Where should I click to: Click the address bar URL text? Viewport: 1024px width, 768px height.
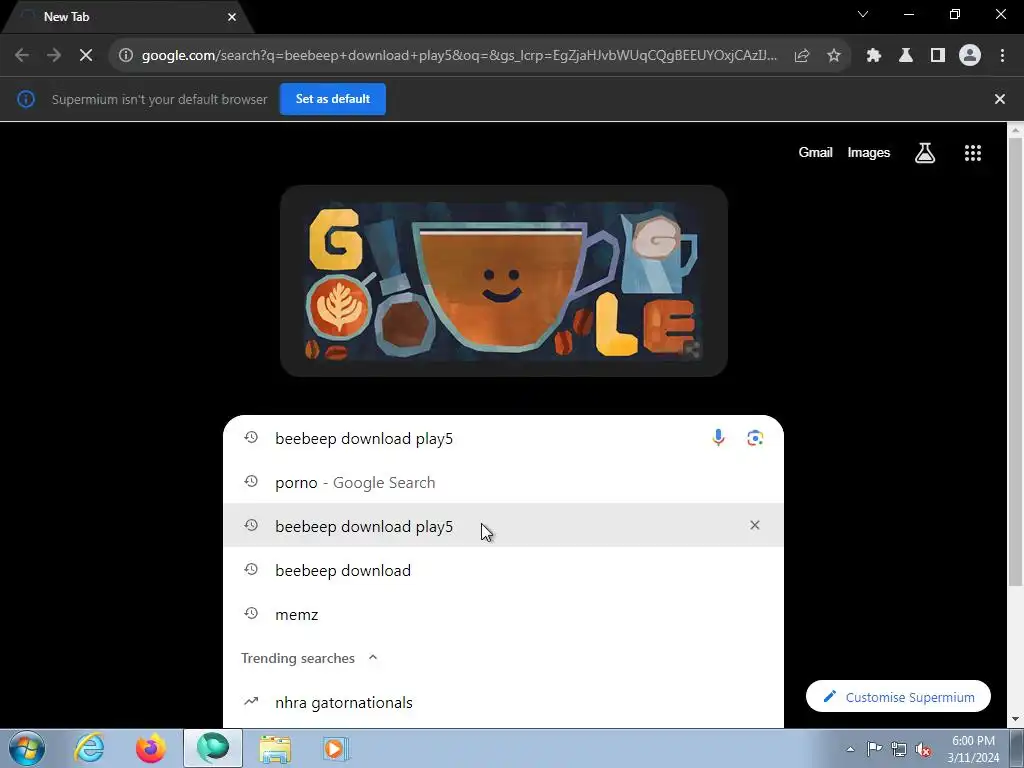(x=459, y=56)
